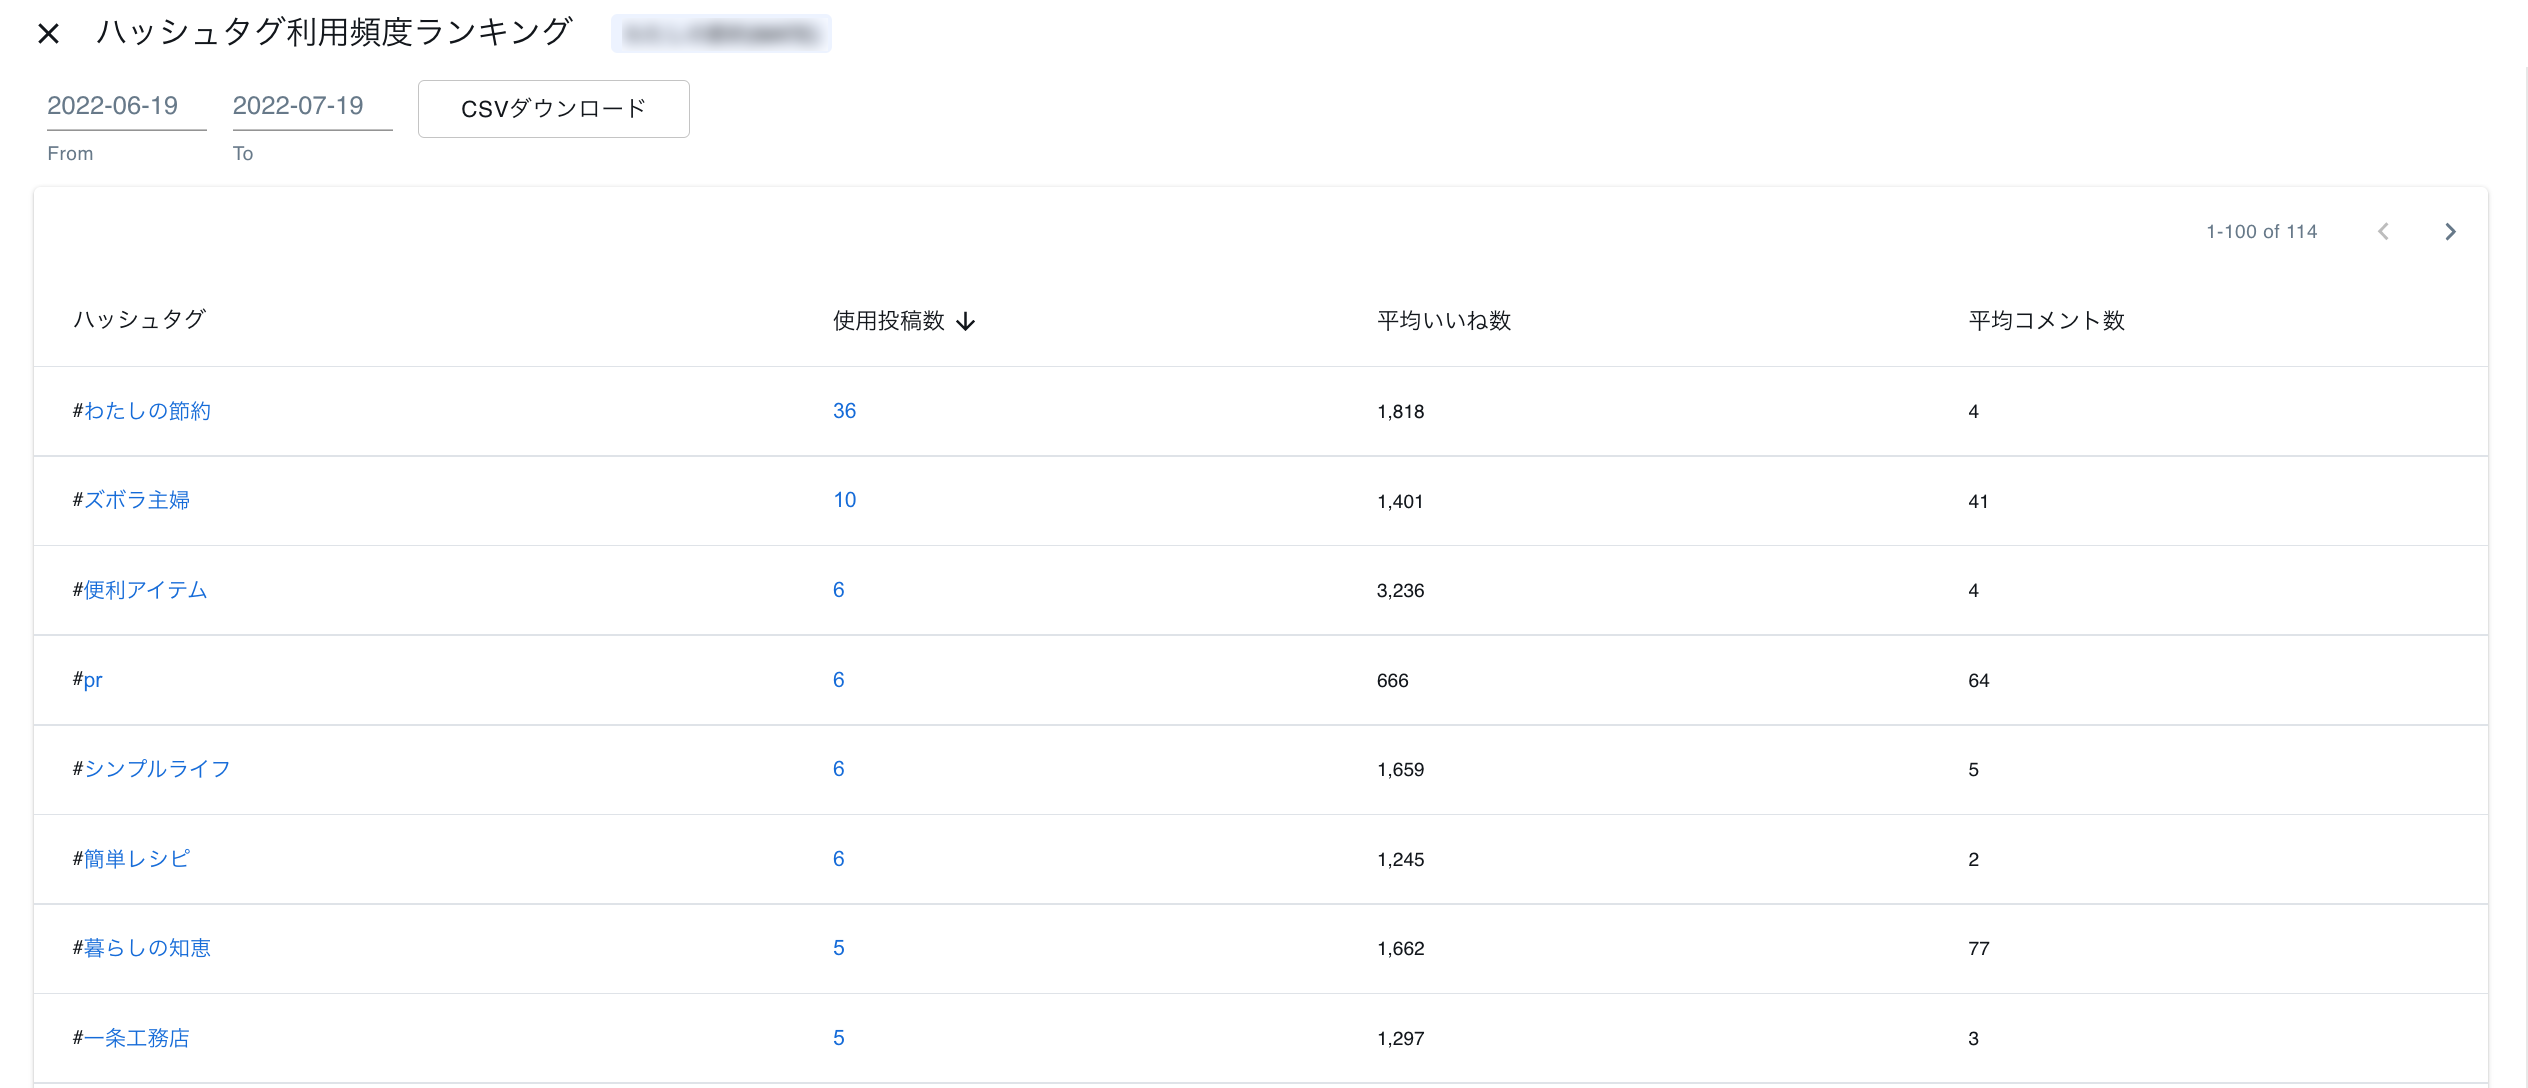The height and width of the screenshot is (1088, 2528).
Task: Sort by ハッシュタグ column header
Action: 140,320
